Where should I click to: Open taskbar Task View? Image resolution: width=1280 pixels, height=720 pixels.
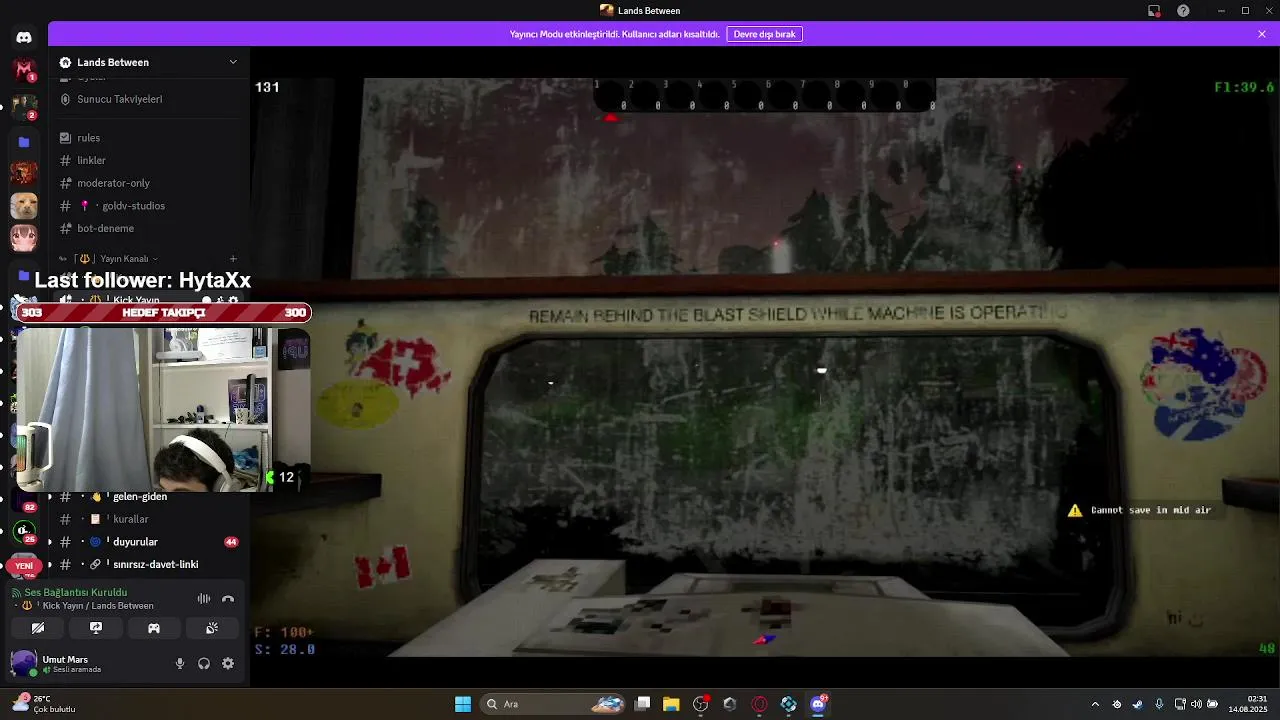(643, 704)
